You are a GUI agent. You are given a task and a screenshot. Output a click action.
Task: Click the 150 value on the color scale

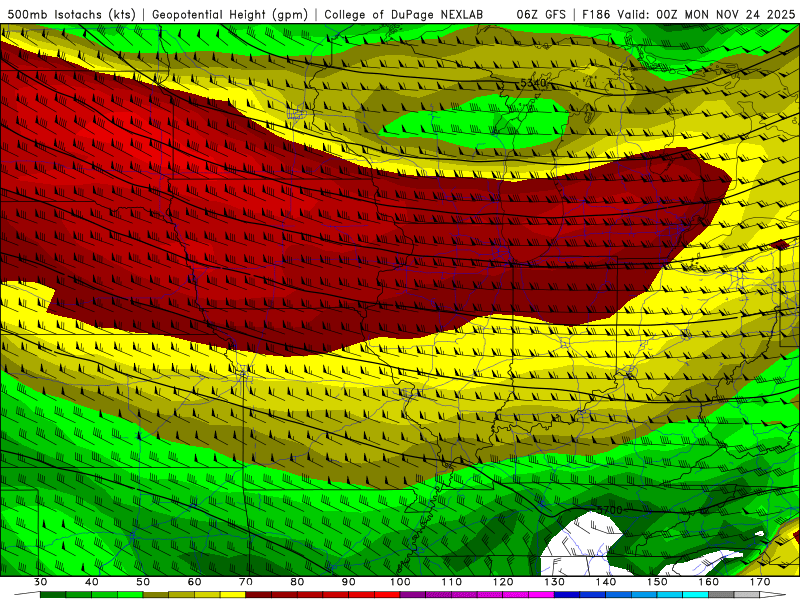tap(657, 582)
